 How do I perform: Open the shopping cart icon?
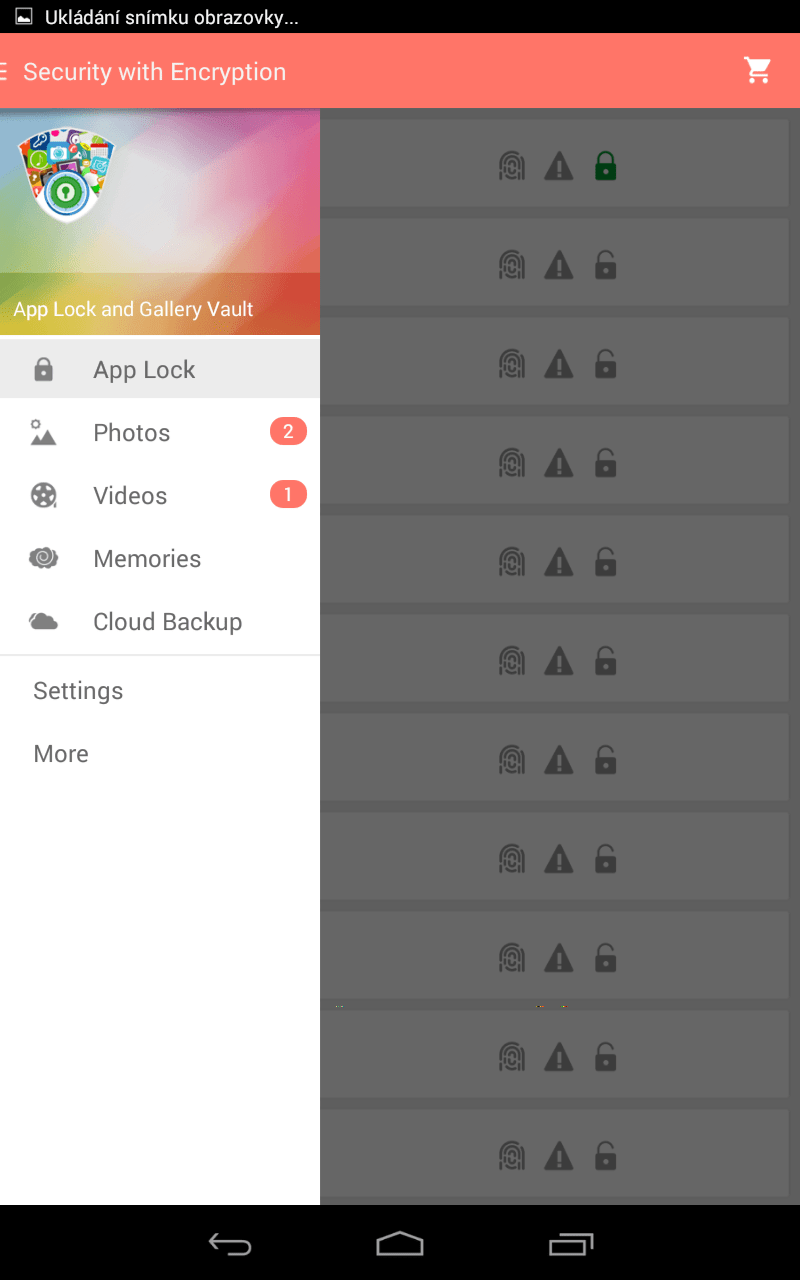click(x=758, y=70)
